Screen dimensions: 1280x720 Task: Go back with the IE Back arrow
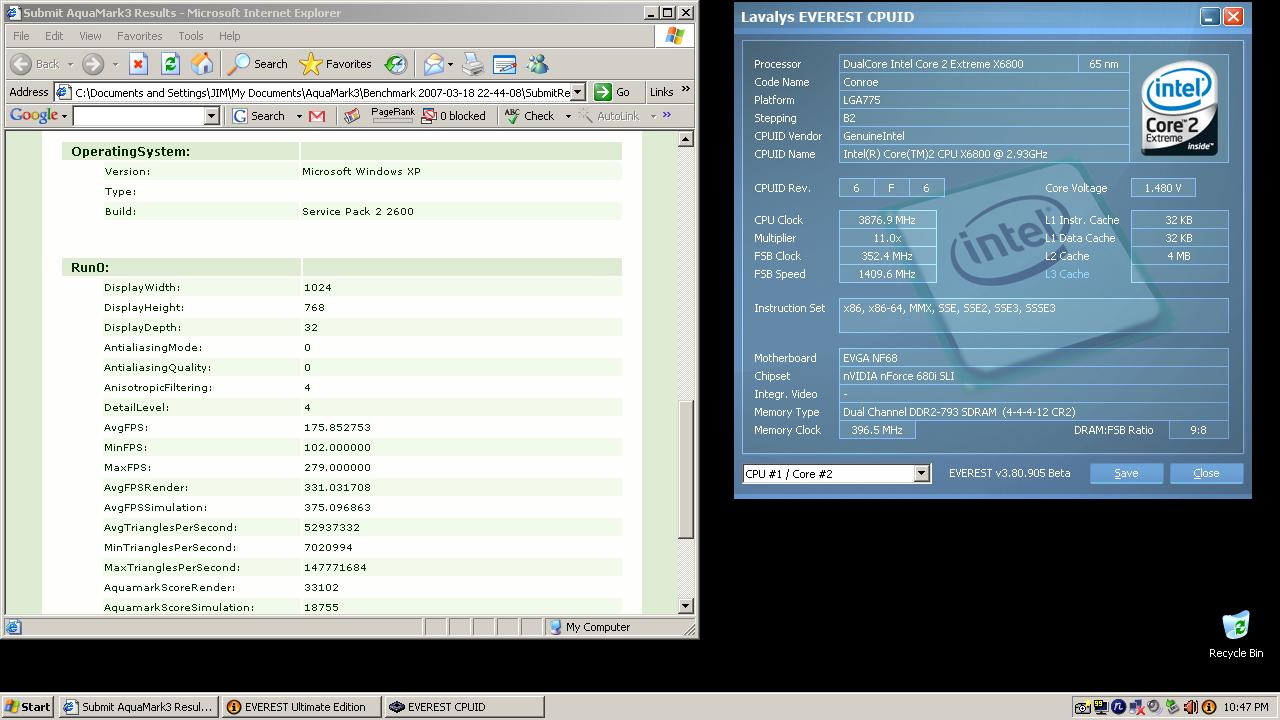click(35, 64)
